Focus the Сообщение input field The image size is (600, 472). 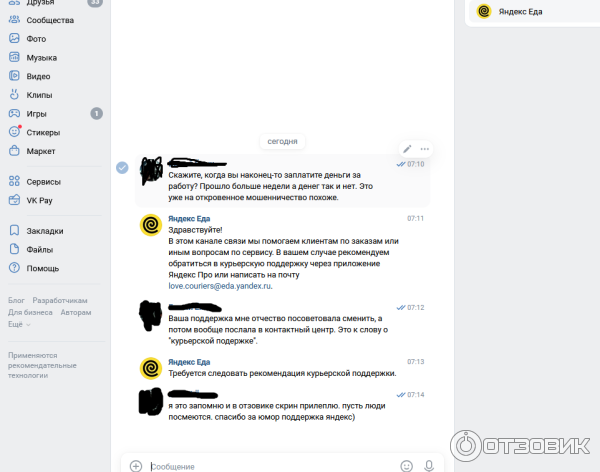pyautogui.click(x=272, y=466)
